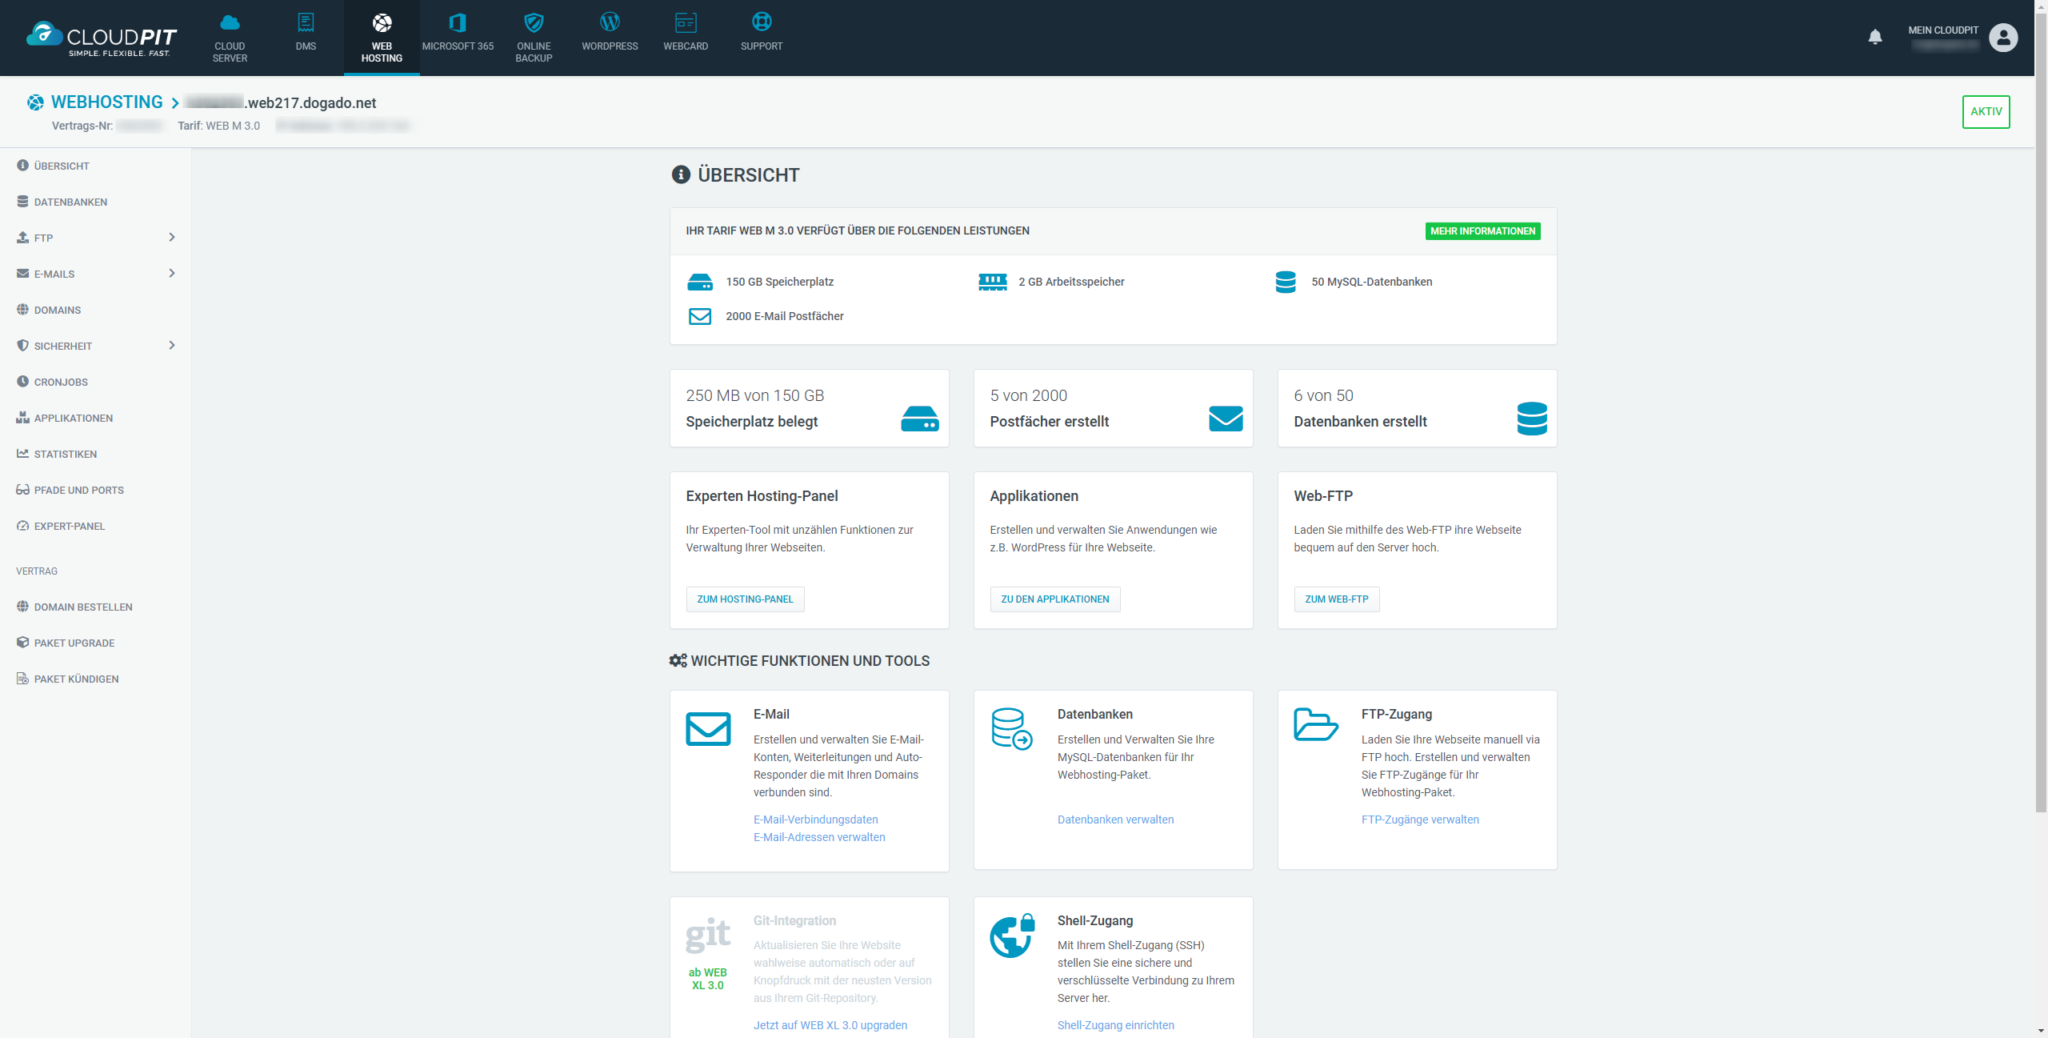The height and width of the screenshot is (1038, 2048).
Task: Expand the Sicherheit sidebar submenu
Action: tap(172, 346)
